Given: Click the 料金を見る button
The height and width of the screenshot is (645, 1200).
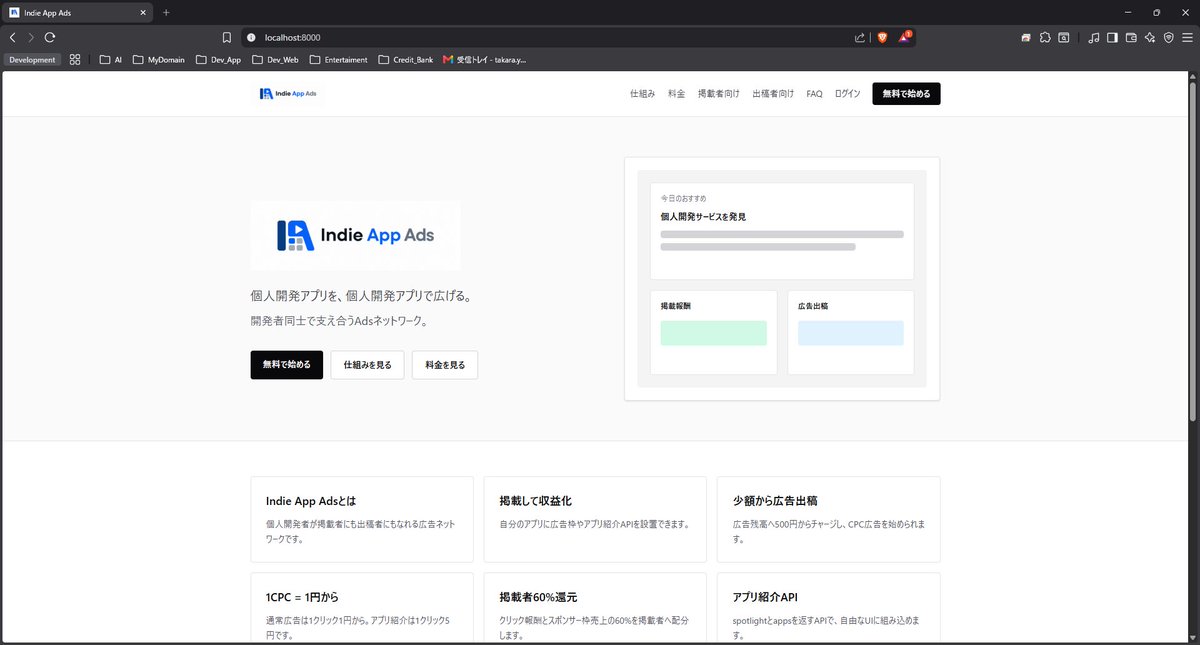Looking at the screenshot, I should pyautogui.click(x=445, y=365).
